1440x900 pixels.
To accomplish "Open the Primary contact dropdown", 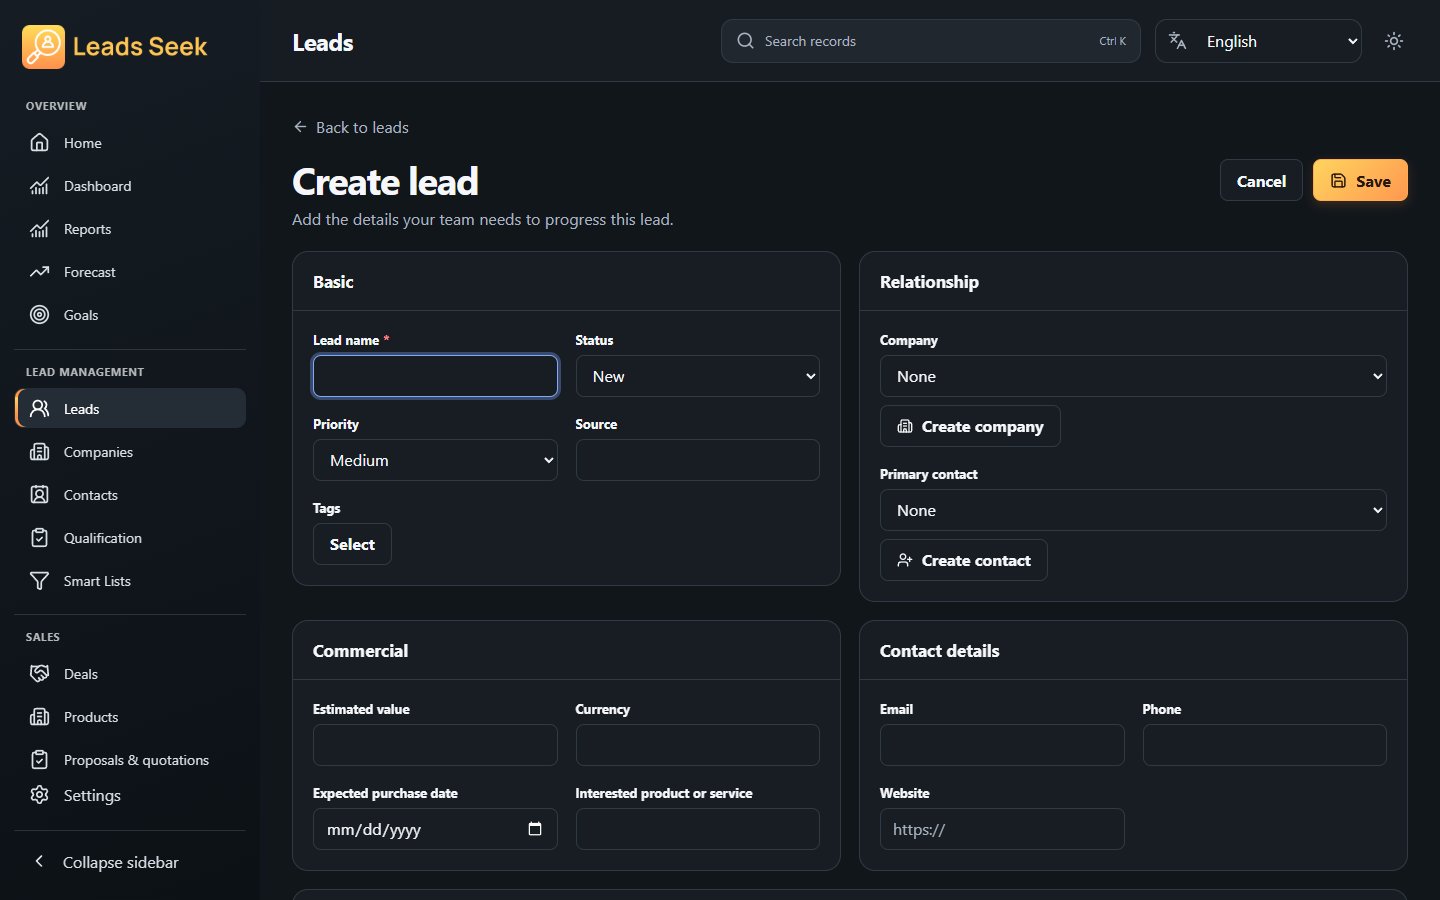I will (1133, 510).
